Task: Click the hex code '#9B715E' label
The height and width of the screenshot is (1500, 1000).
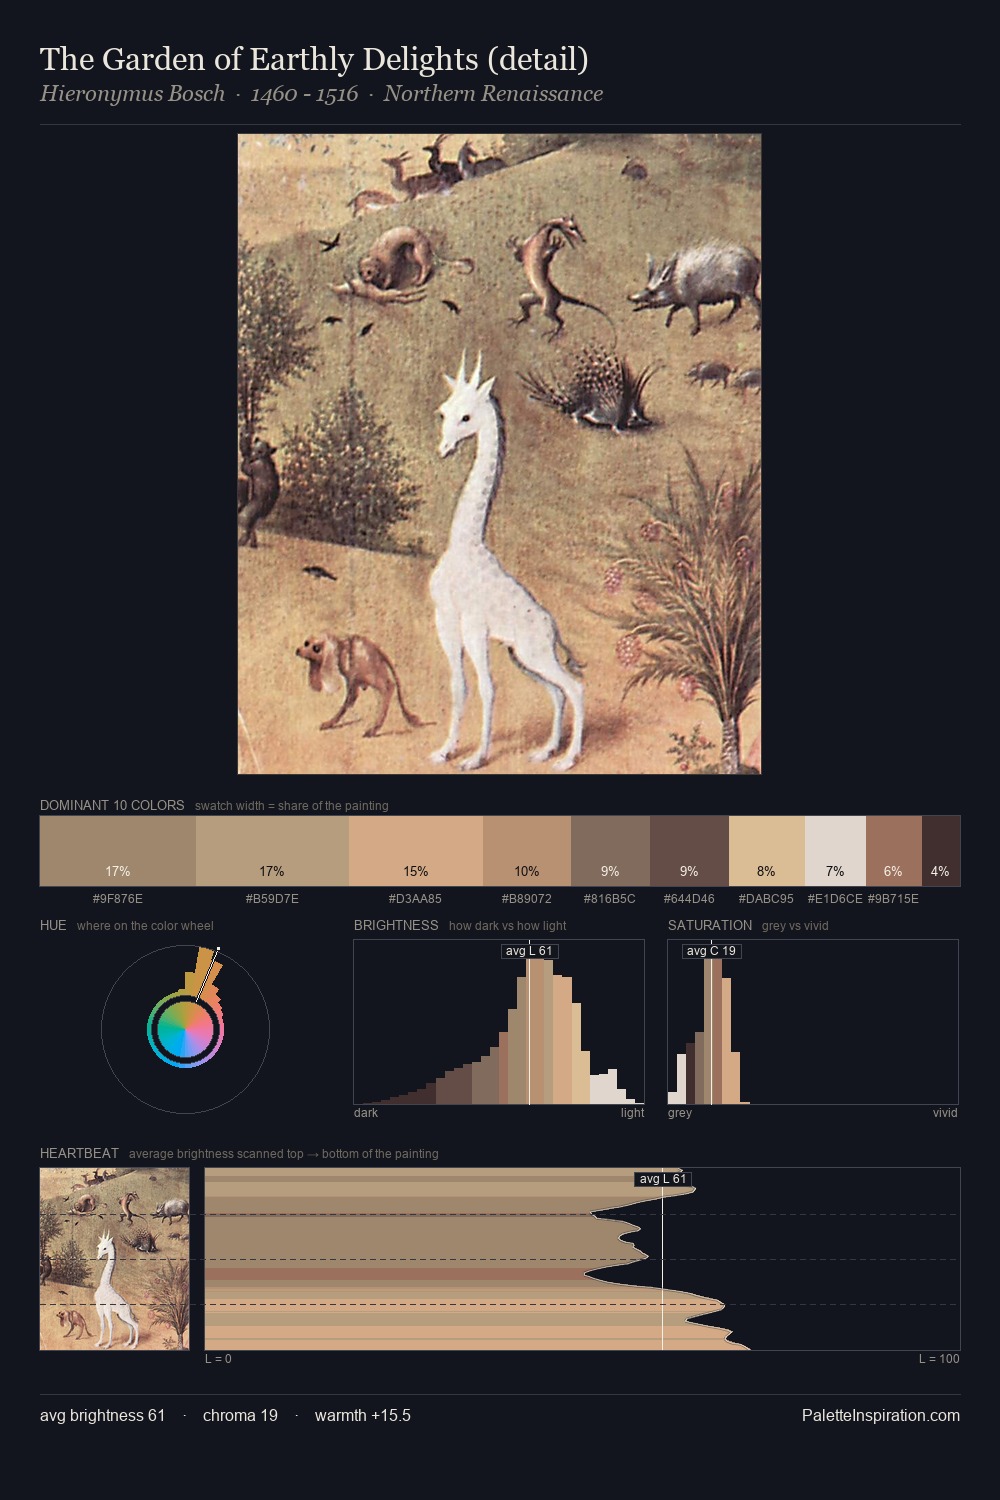Action: [893, 899]
